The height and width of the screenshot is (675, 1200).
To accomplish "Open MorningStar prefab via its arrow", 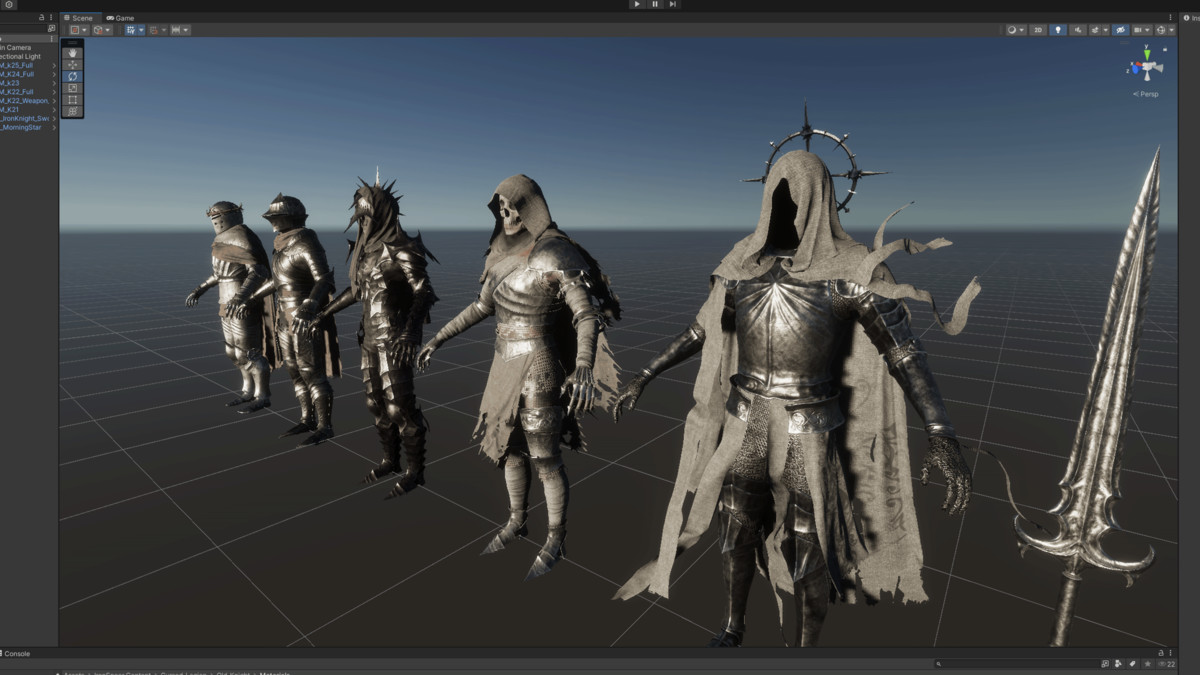I will pyautogui.click(x=54, y=127).
